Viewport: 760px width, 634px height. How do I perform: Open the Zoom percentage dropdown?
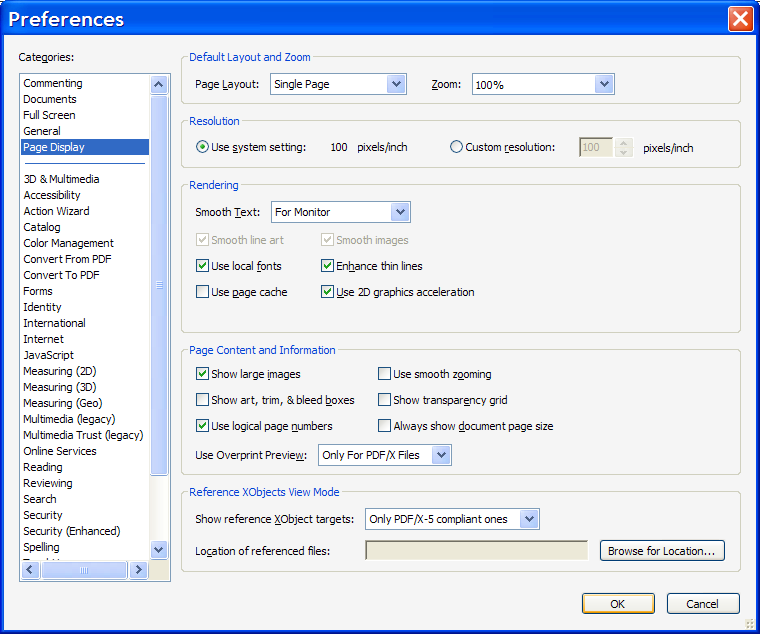tap(603, 85)
